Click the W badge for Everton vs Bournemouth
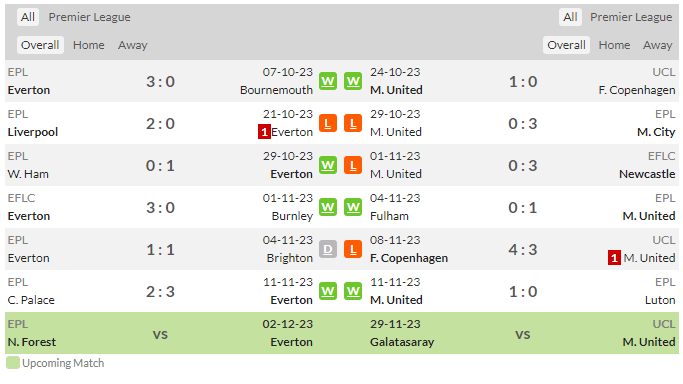The width and height of the screenshot is (683, 384). [328, 81]
